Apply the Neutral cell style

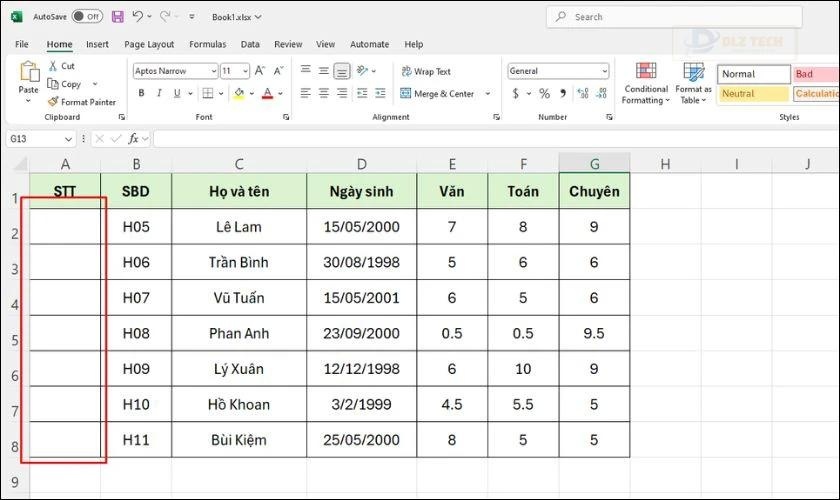753,94
